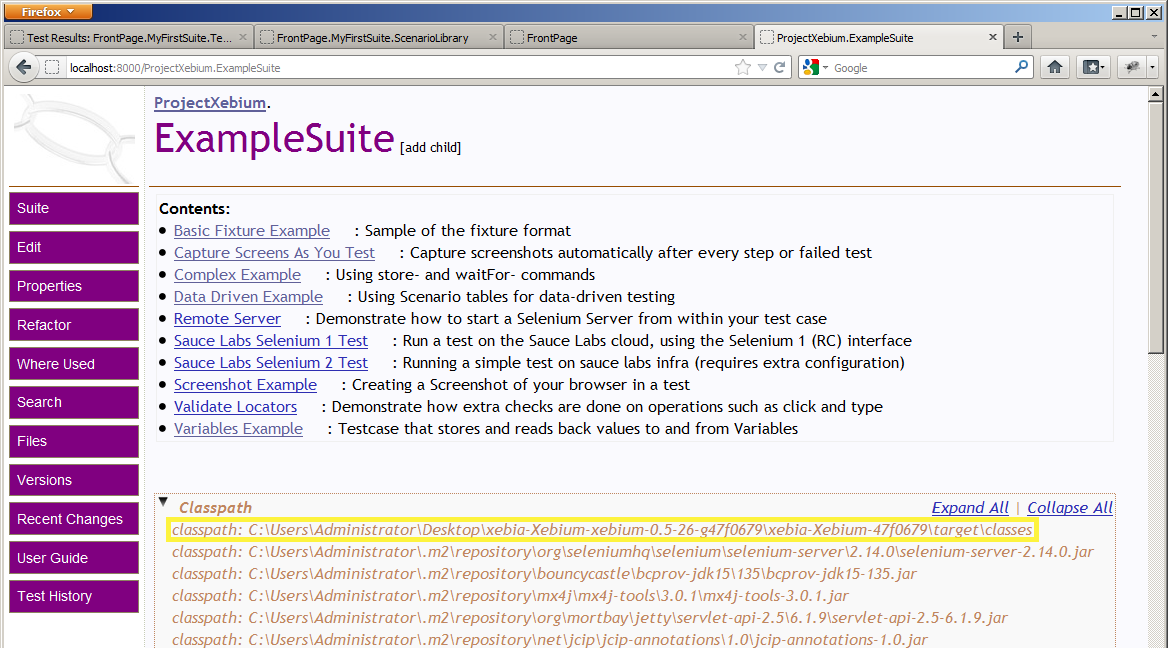Image resolution: width=1168 pixels, height=648 pixels.
Task: Click the selenium-server-2.14.0.jar classpath line
Action: tap(632, 552)
